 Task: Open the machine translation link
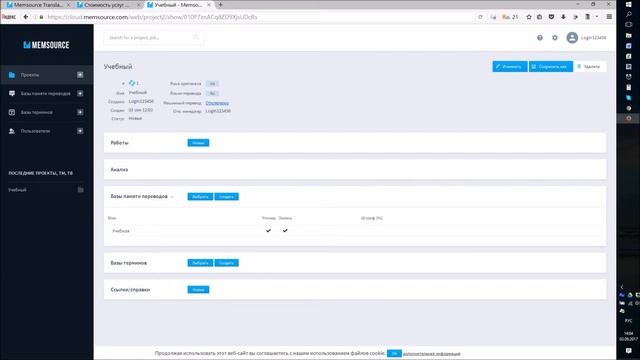pos(217,103)
